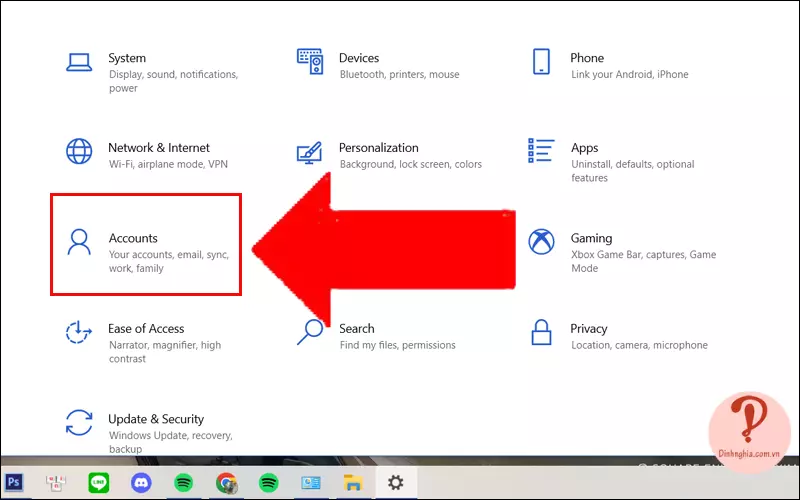The height and width of the screenshot is (500, 800).
Task: Open the Update & Security title
Action: 156,419
